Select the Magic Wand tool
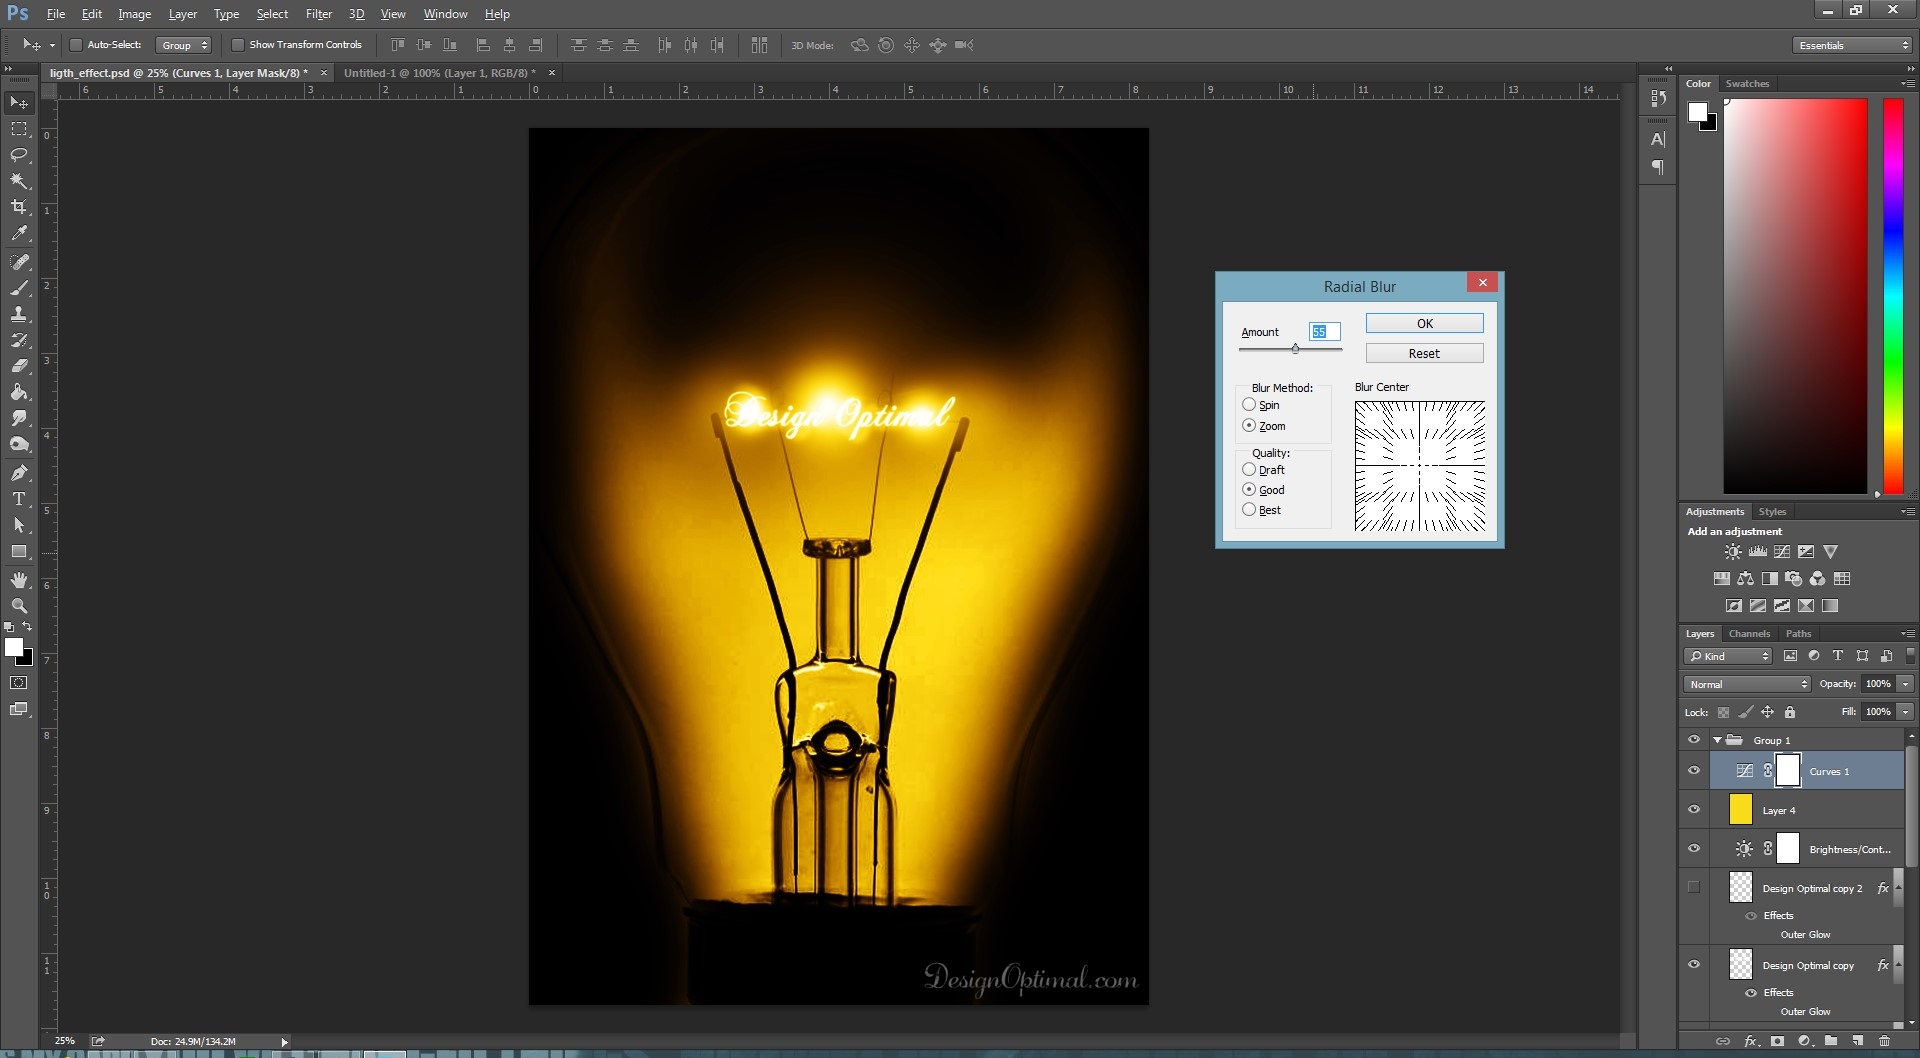This screenshot has width=1920, height=1058. pos(19,181)
